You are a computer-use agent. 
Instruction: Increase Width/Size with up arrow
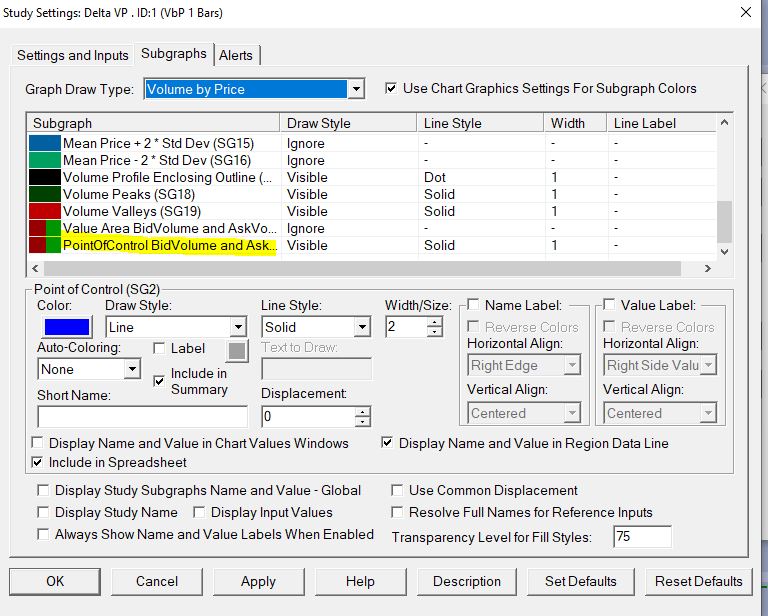[434, 322]
